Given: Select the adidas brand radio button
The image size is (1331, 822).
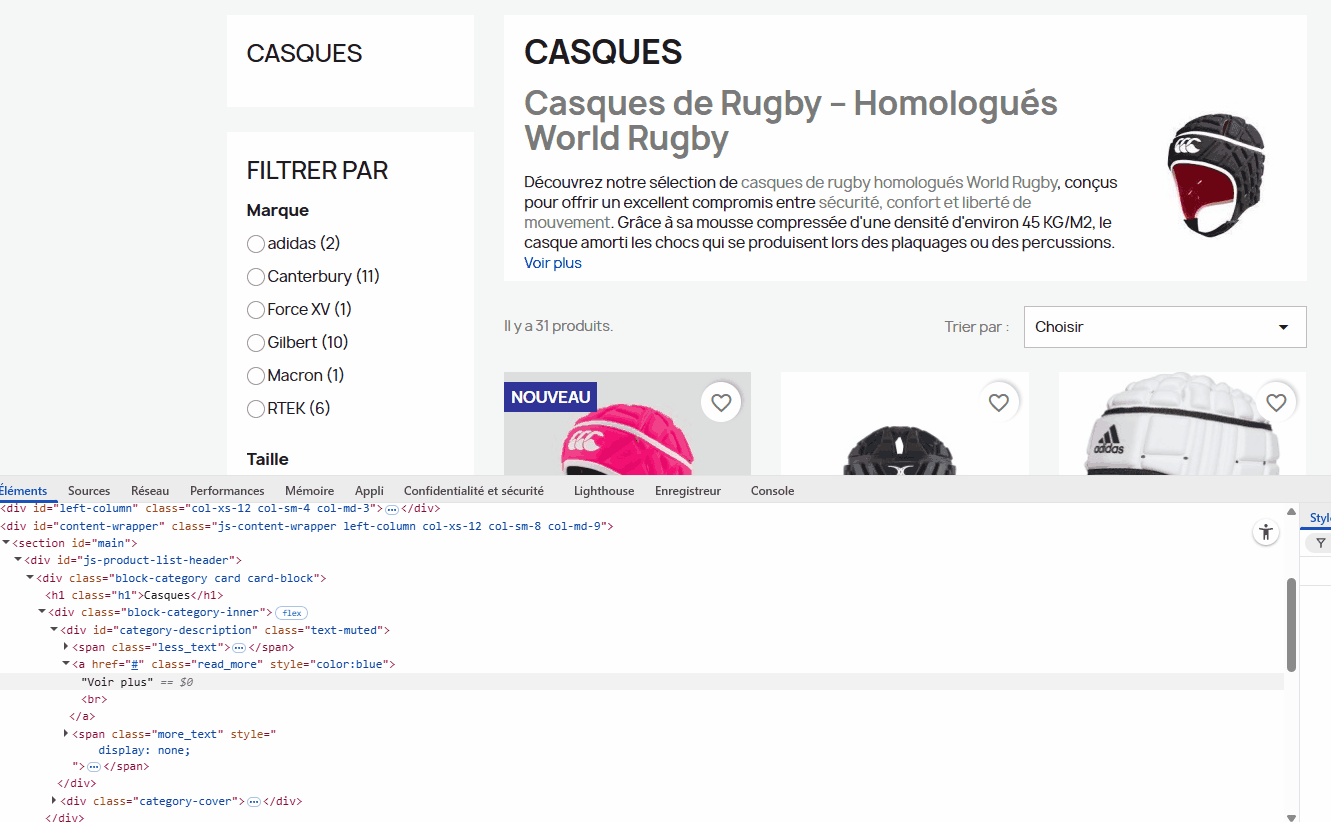Looking at the screenshot, I should pos(255,243).
